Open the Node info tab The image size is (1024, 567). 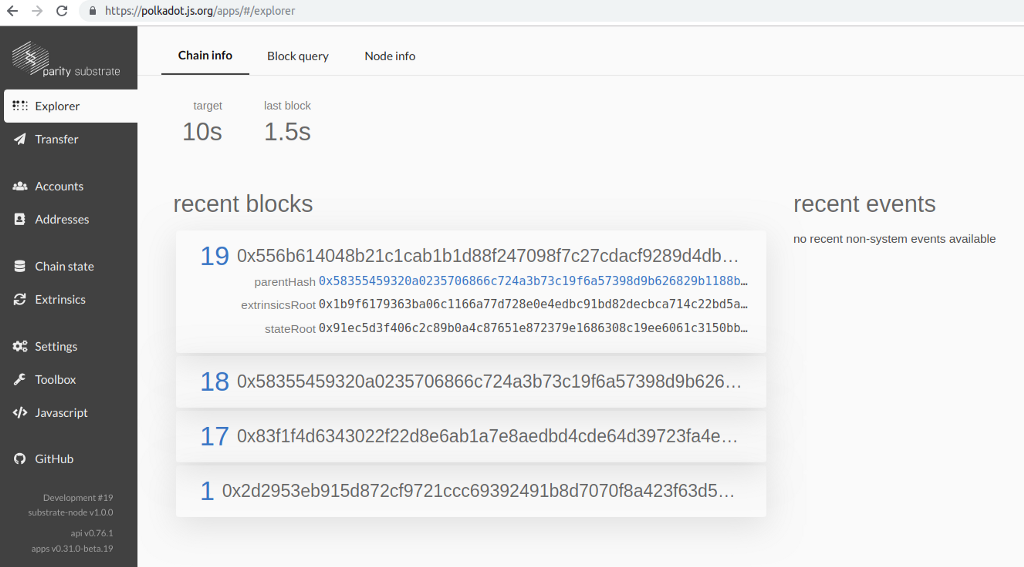click(x=390, y=56)
